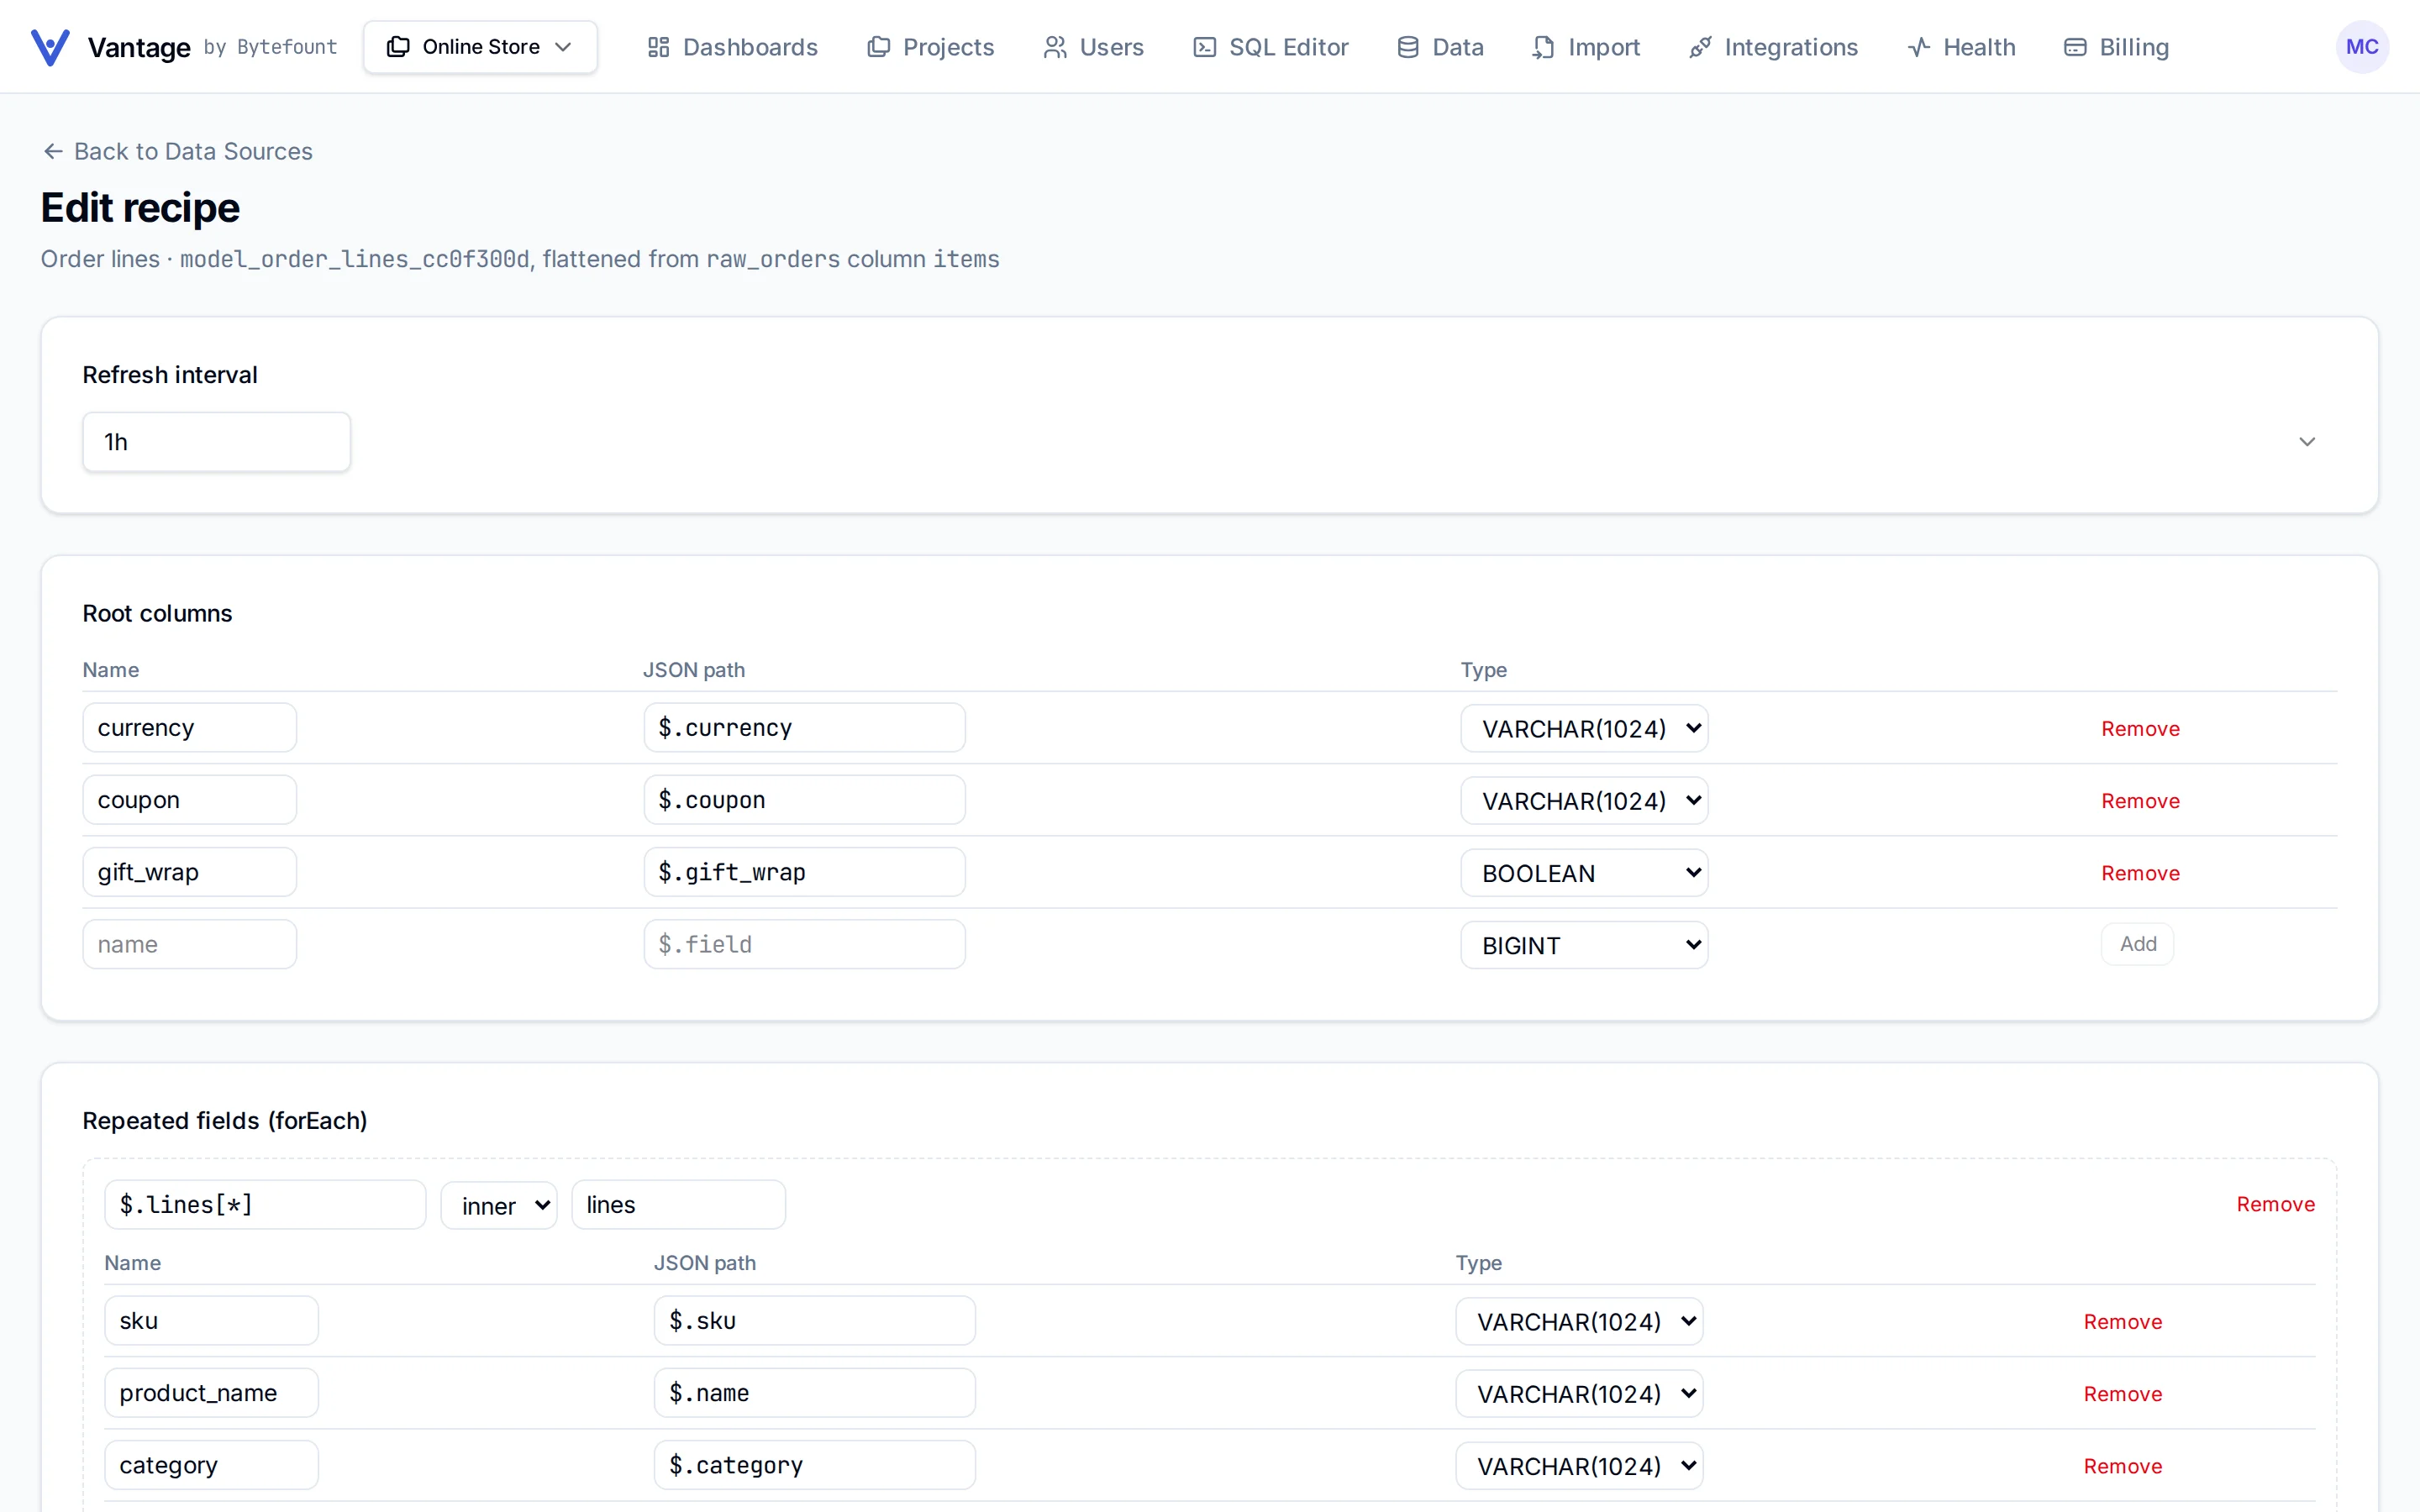Open the Users nav item
This screenshot has width=2420, height=1512.
point(1093,47)
